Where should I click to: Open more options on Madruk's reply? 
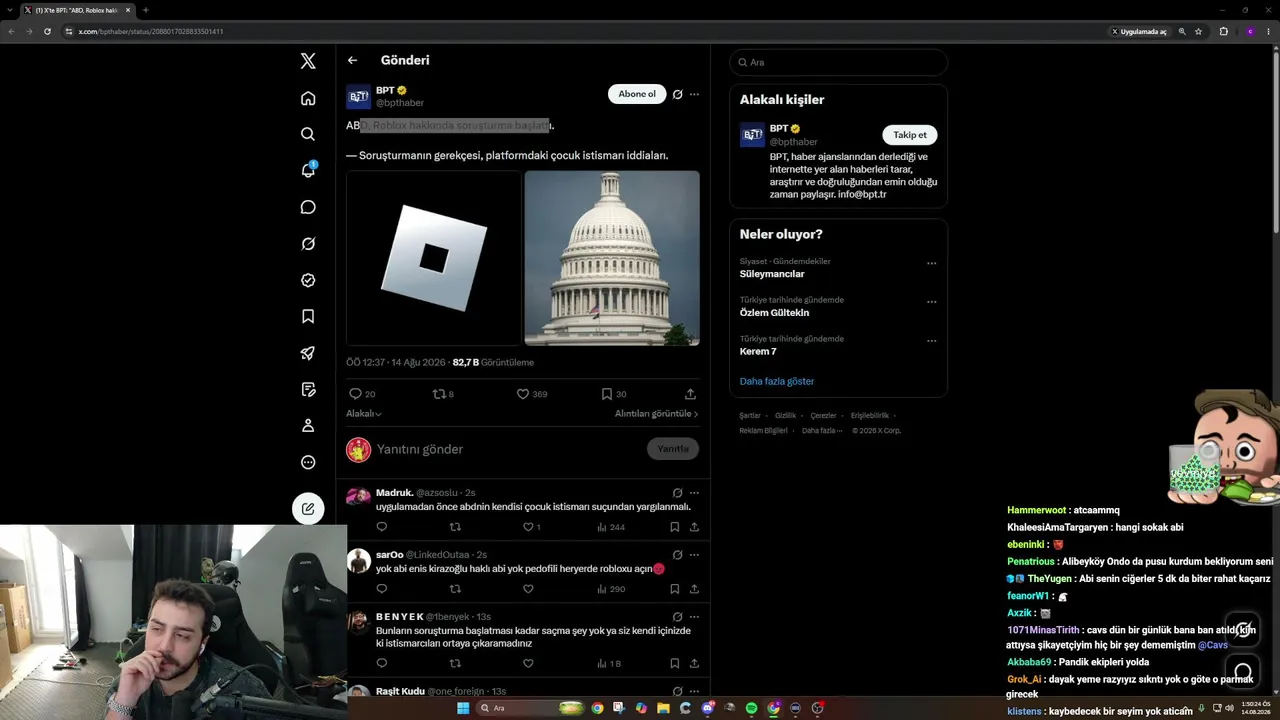point(694,493)
